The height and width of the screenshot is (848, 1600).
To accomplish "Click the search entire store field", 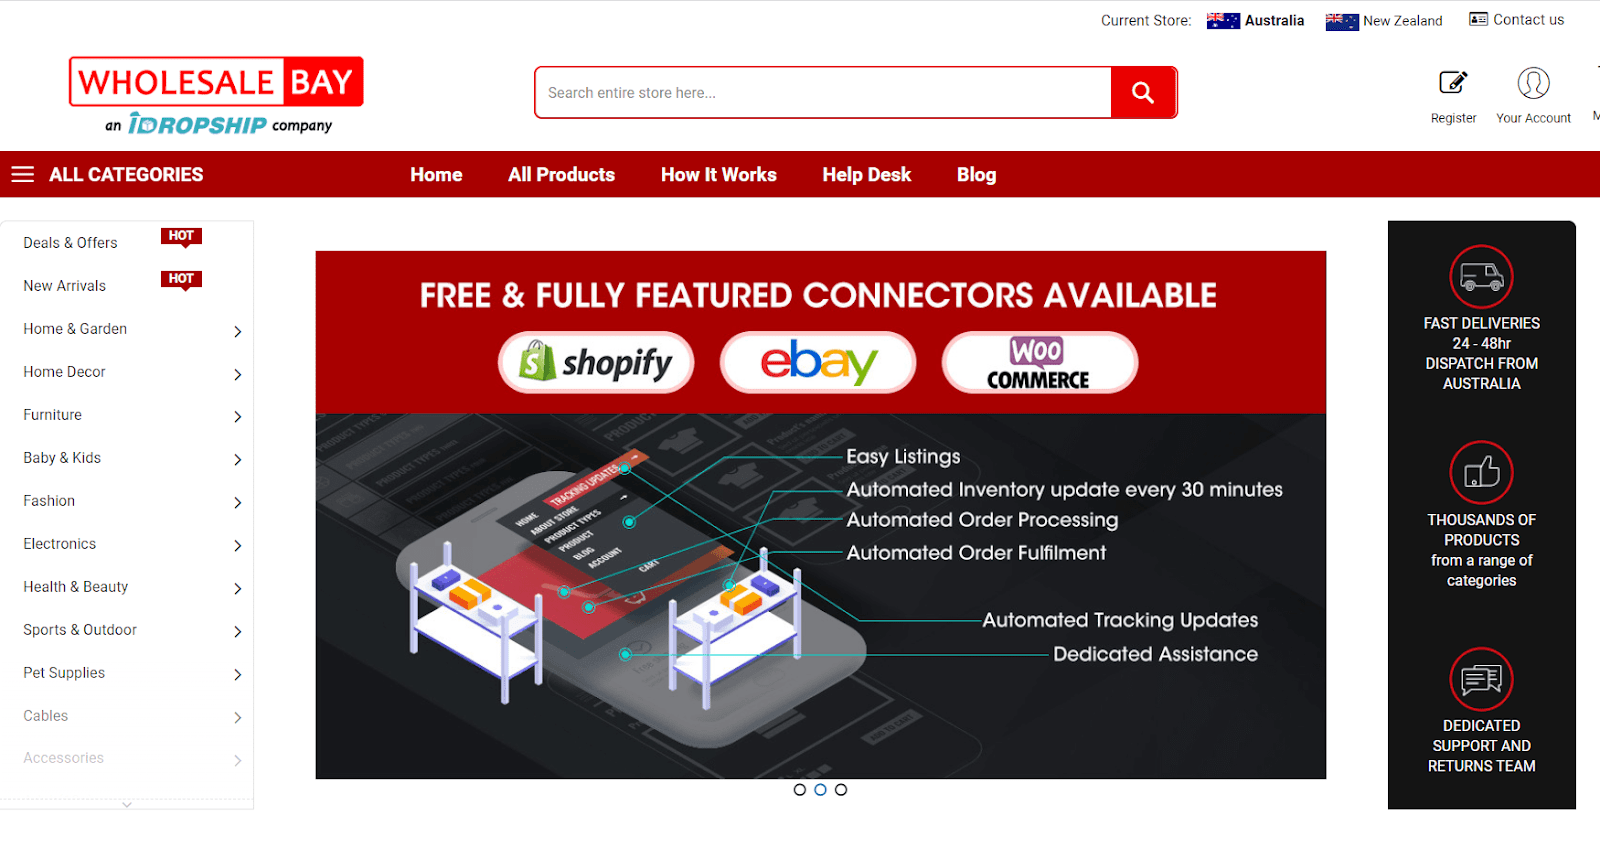I will pyautogui.click(x=823, y=93).
